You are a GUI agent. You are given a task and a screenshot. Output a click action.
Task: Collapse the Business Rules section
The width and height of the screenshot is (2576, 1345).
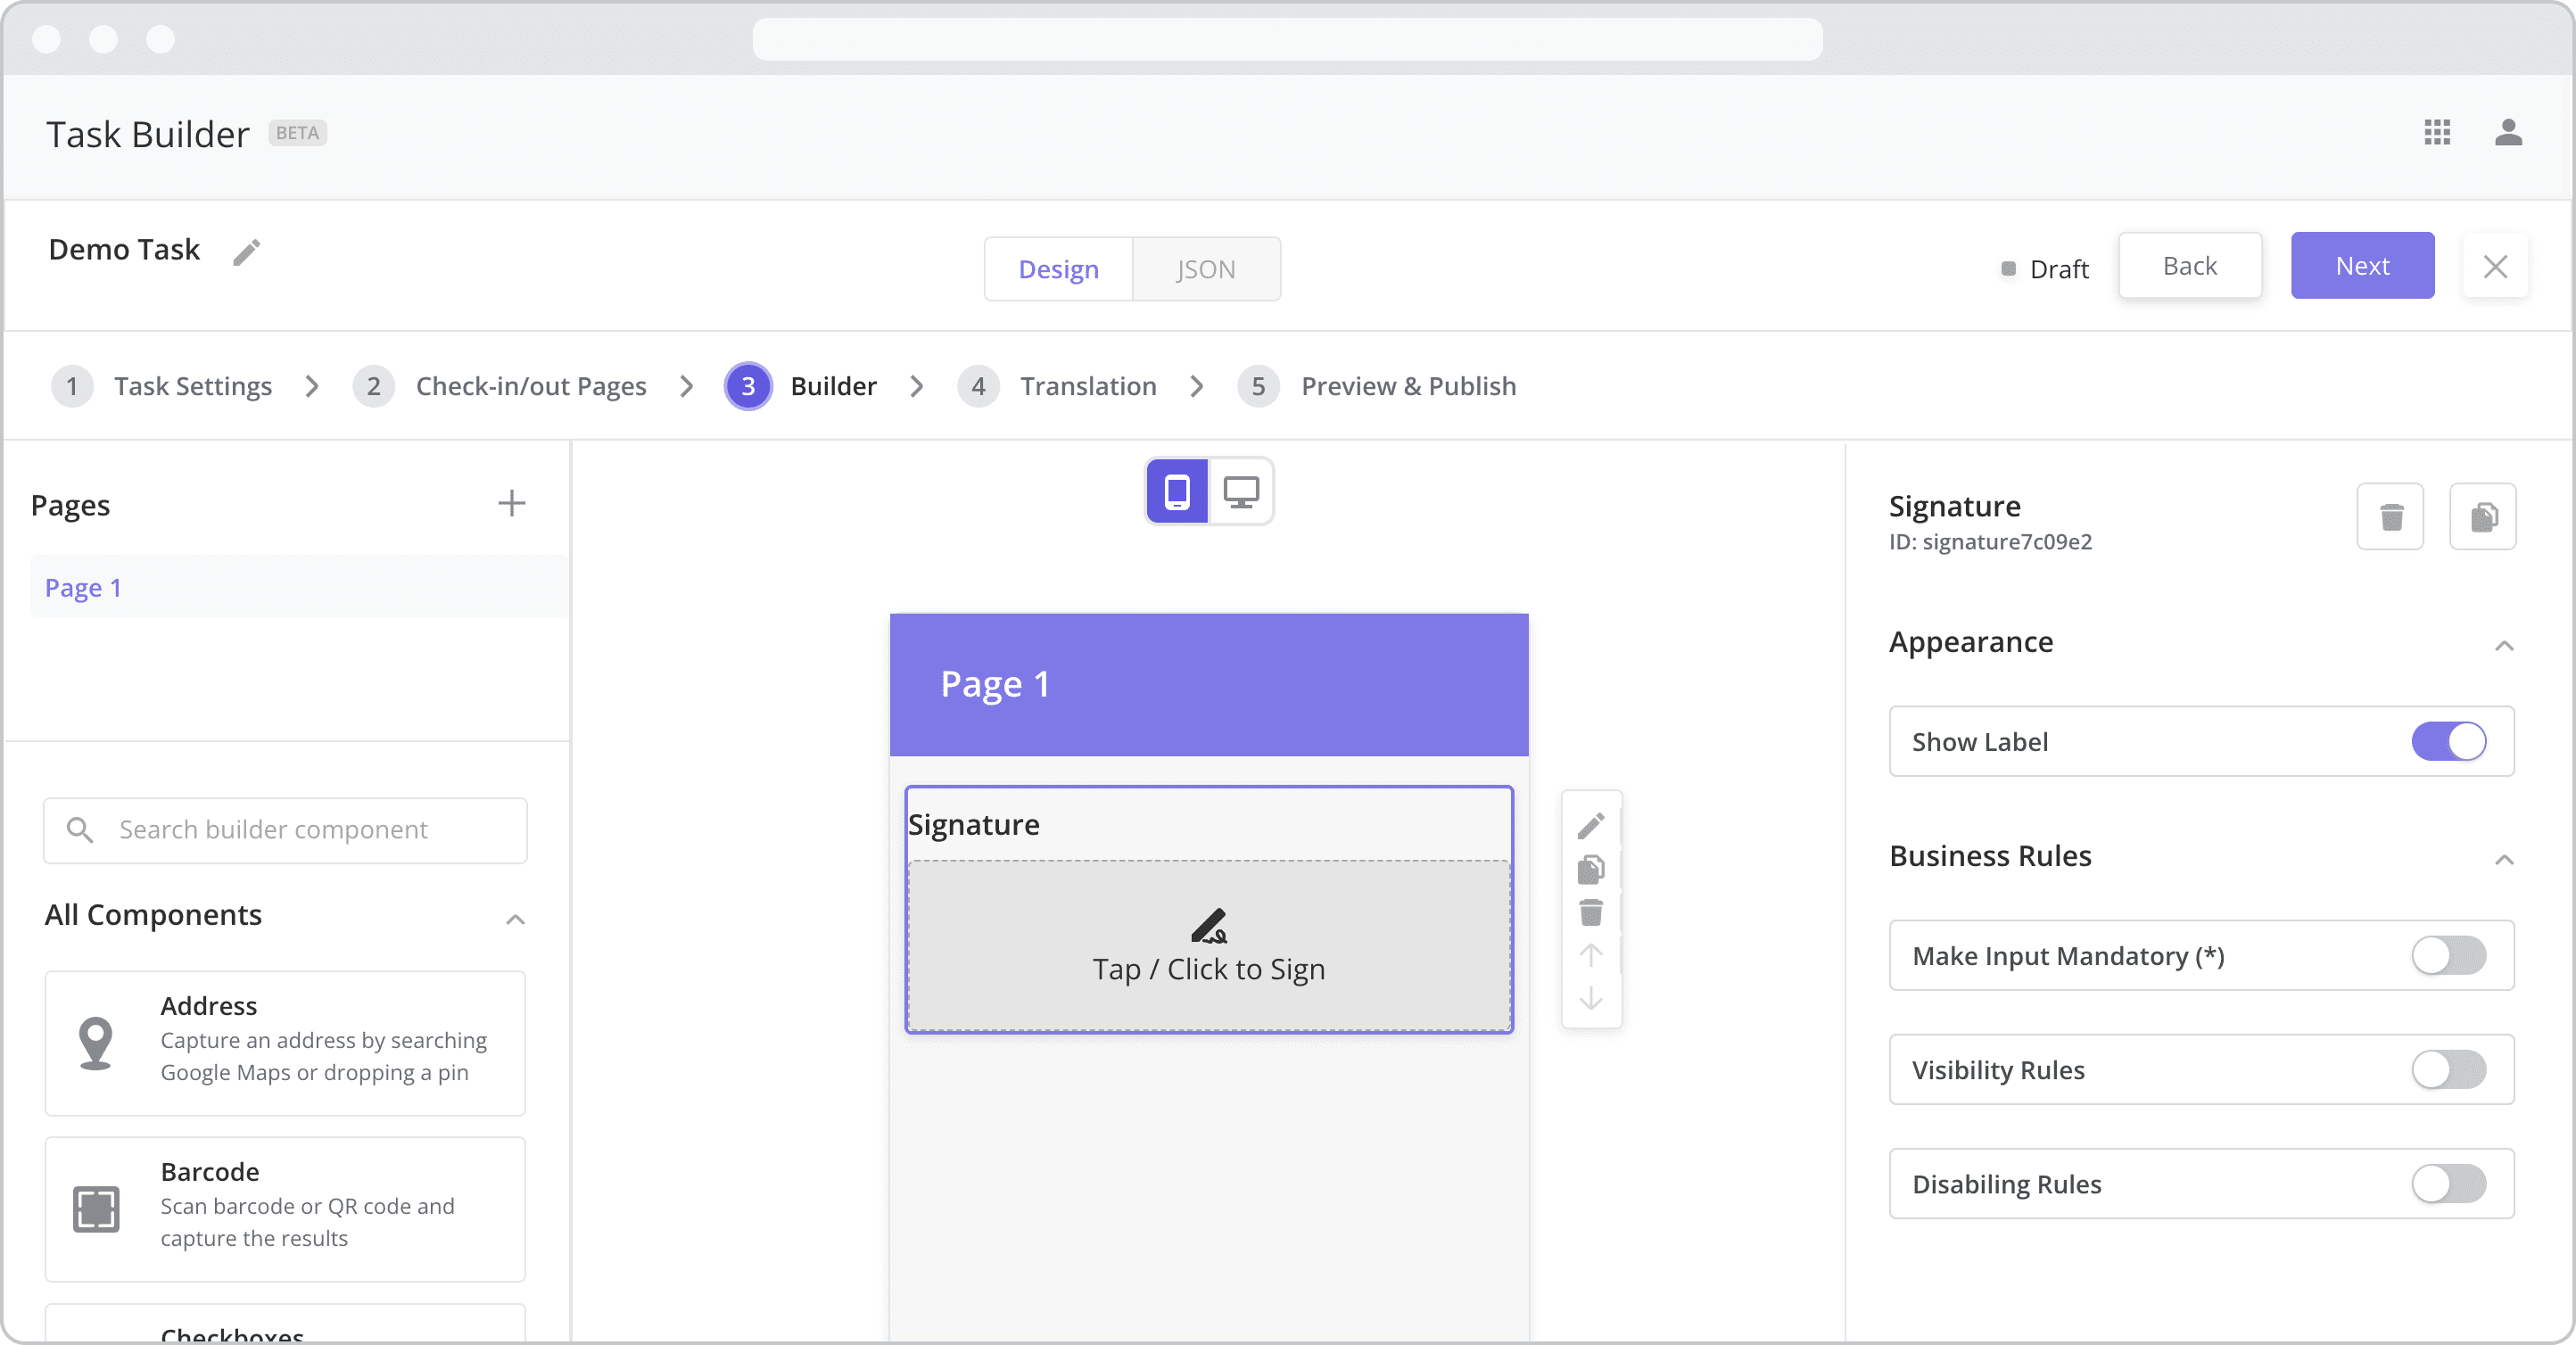coord(2503,859)
